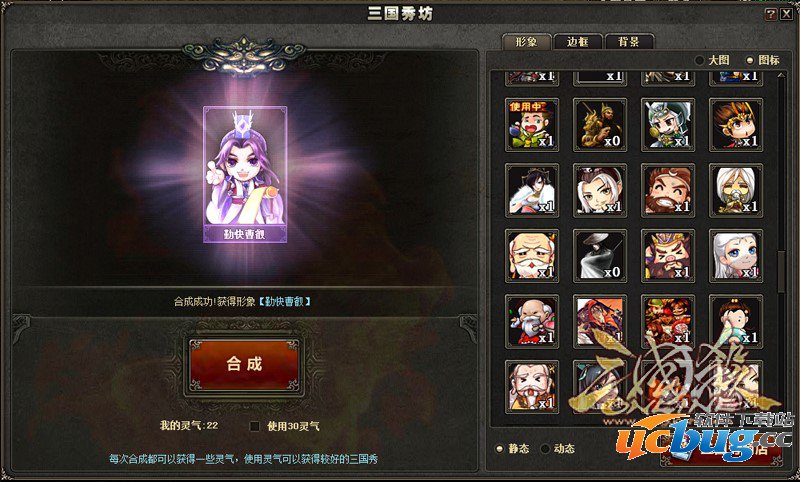Choose the golden dragon warrior avatar
The width and height of the screenshot is (800, 482).
coord(599,125)
